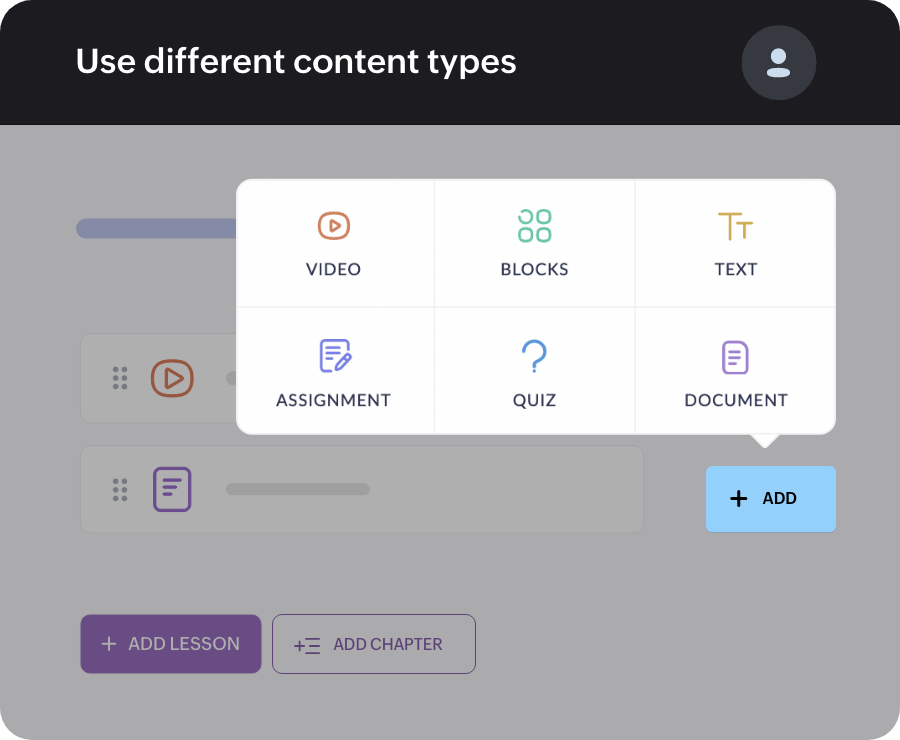The width and height of the screenshot is (900, 740).
Task: Select the VIDEO label in popup
Action: click(x=333, y=269)
